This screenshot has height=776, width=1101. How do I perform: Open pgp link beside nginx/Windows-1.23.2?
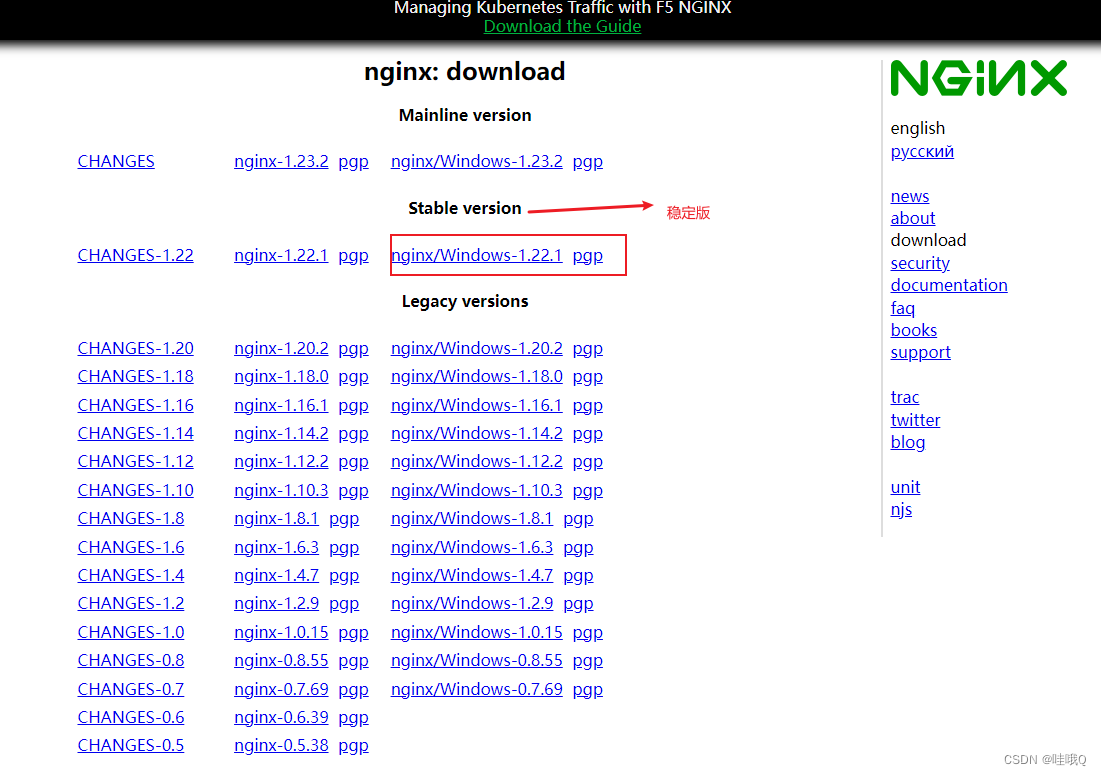[x=588, y=162]
